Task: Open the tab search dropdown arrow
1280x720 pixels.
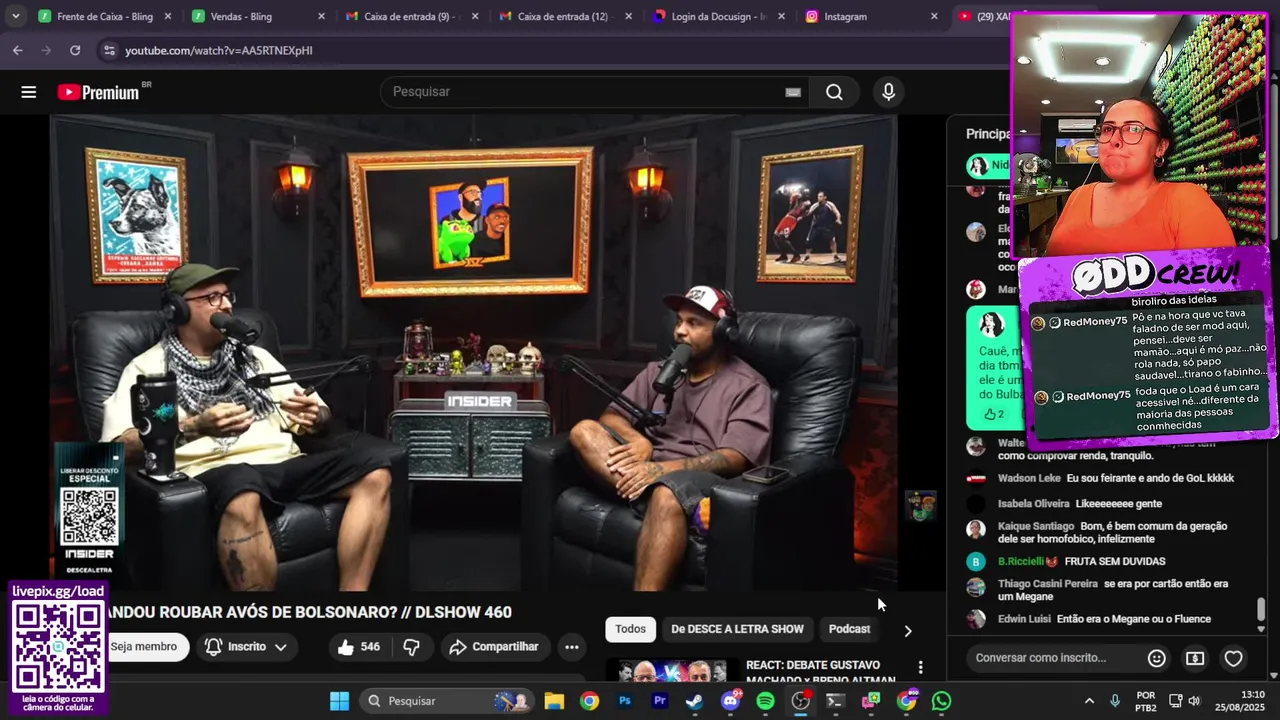Action: click(x=15, y=16)
